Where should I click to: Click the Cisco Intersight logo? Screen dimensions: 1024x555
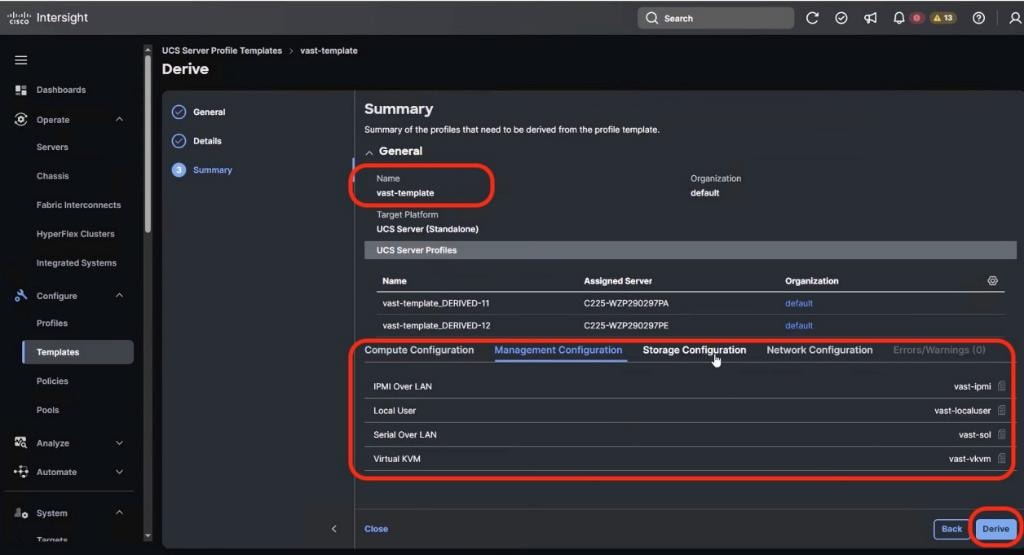point(48,18)
